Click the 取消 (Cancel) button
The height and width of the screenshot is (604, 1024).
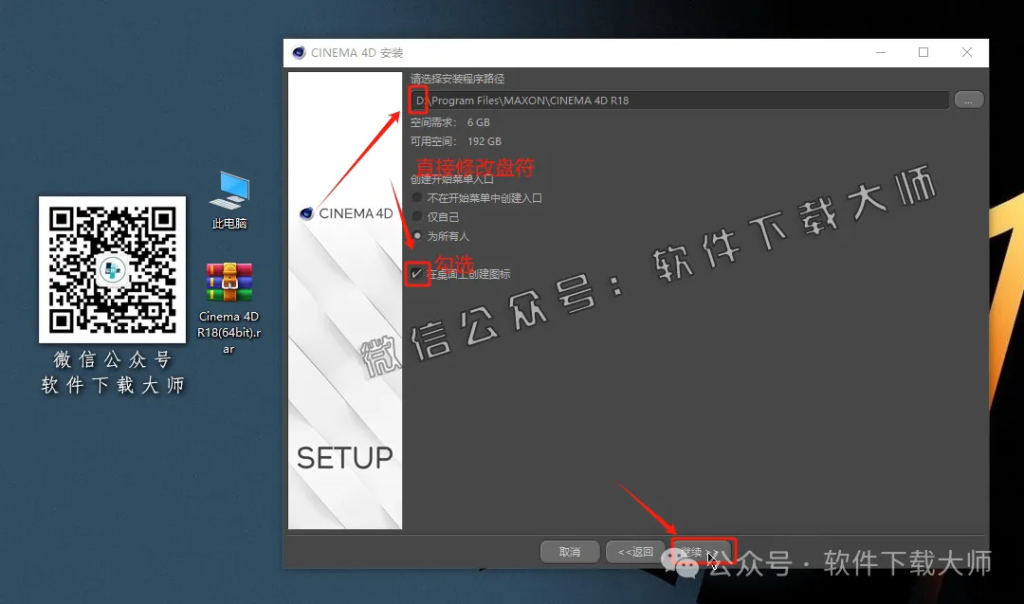[569, 550]
